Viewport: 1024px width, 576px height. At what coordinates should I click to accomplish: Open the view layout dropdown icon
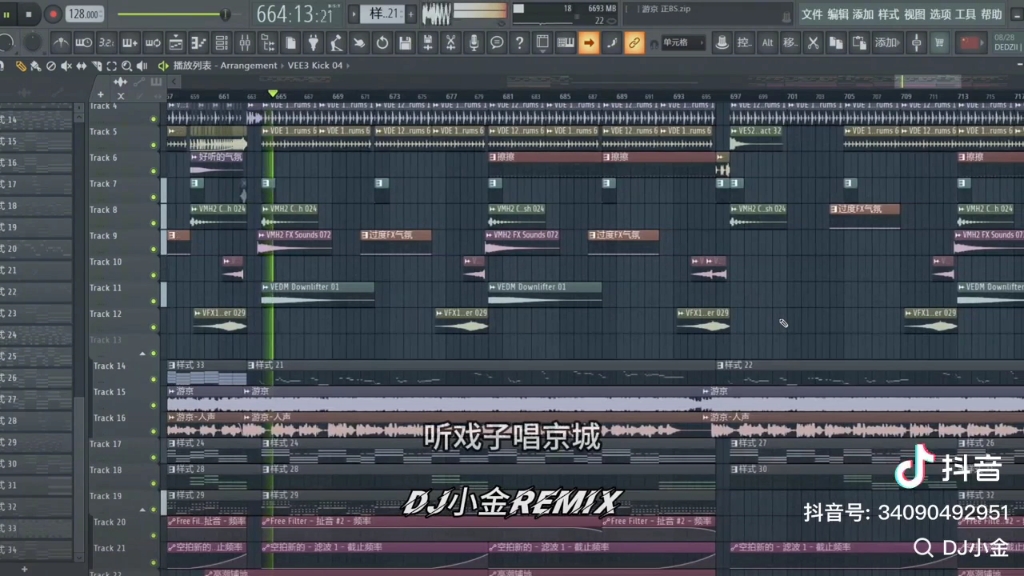542,43
